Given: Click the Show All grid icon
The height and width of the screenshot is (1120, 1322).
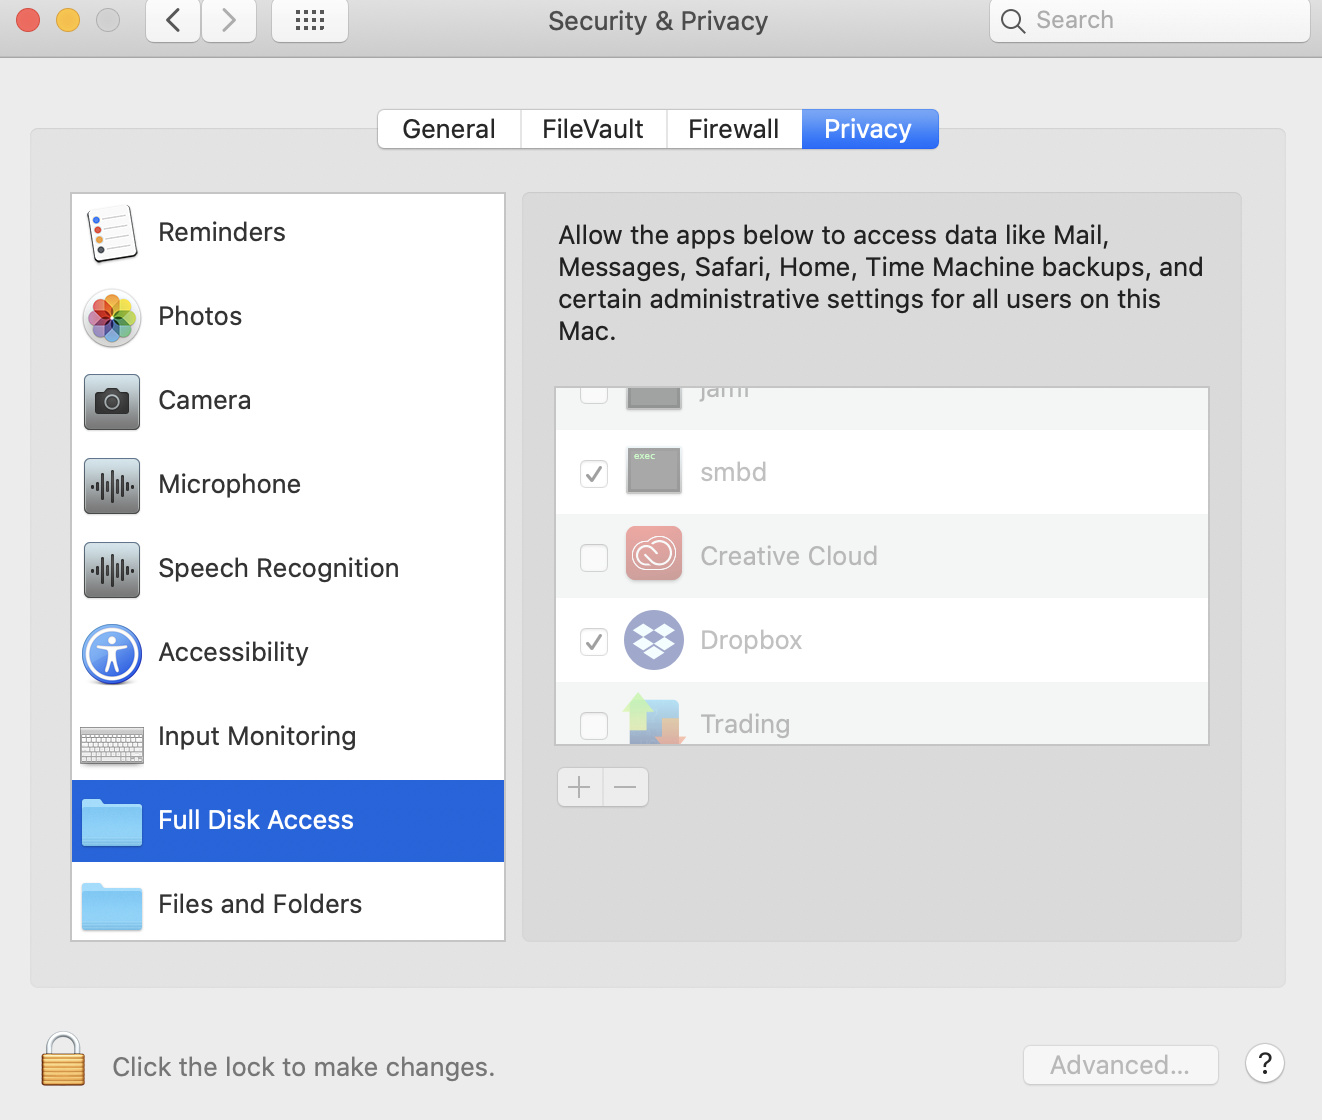Looking at the screenshot, I should point(310,21).
